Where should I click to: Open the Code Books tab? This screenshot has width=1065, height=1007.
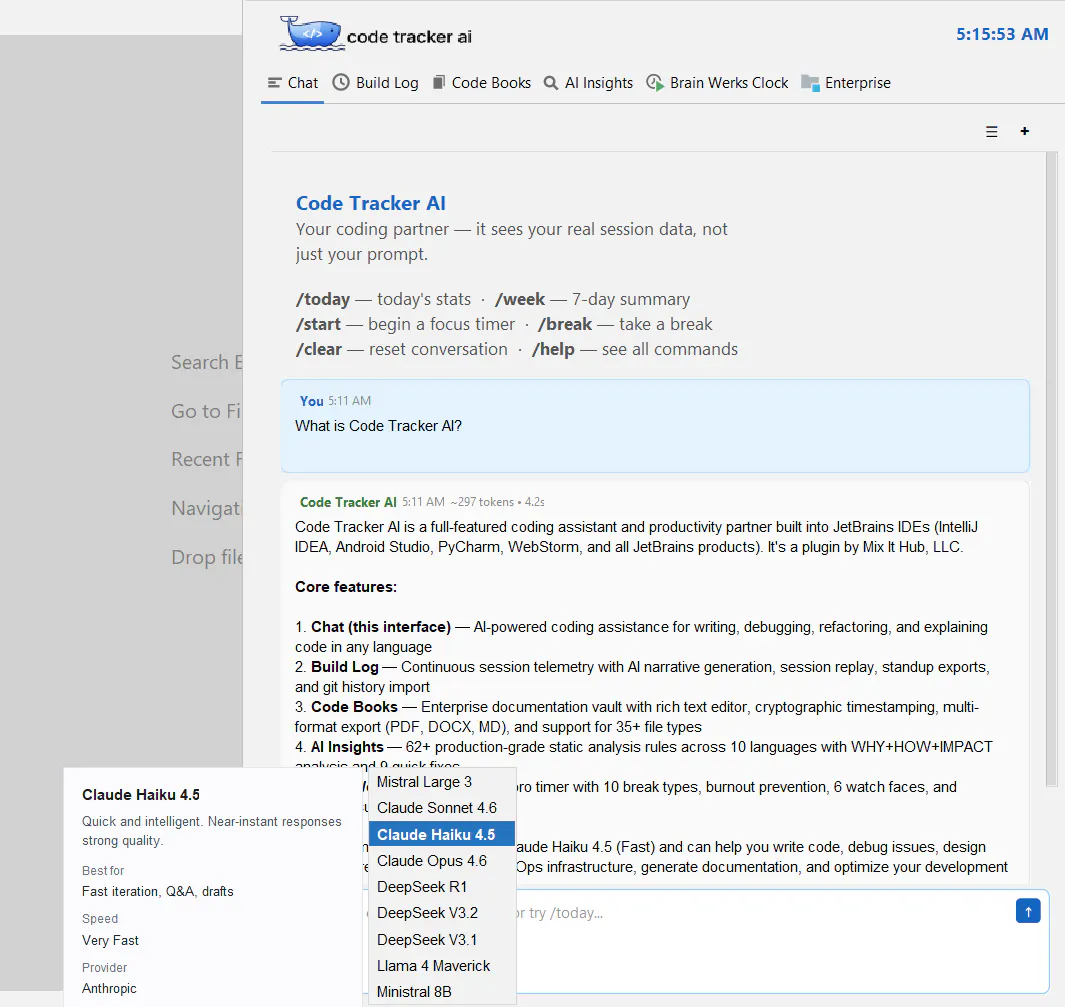coord(482,83)
